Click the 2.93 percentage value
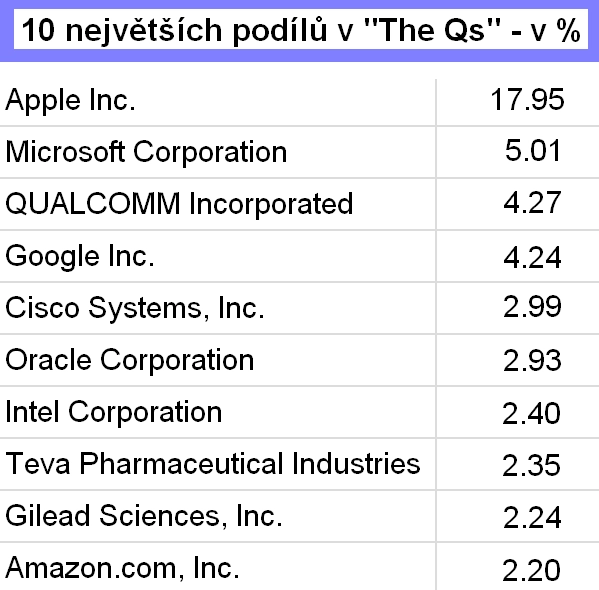Viewport: 599px width, 590px height. coord(533,360)
